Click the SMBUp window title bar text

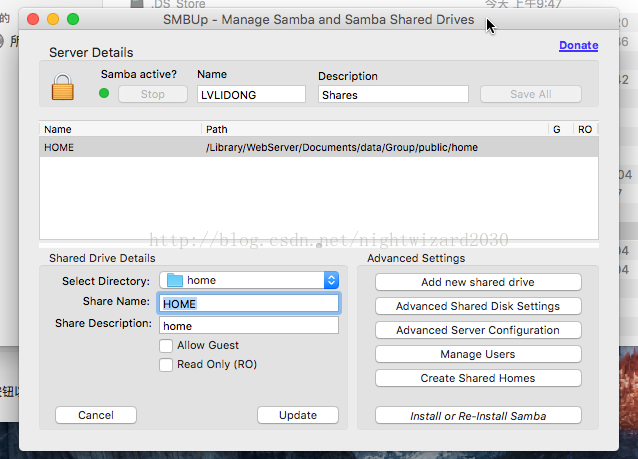319,20
